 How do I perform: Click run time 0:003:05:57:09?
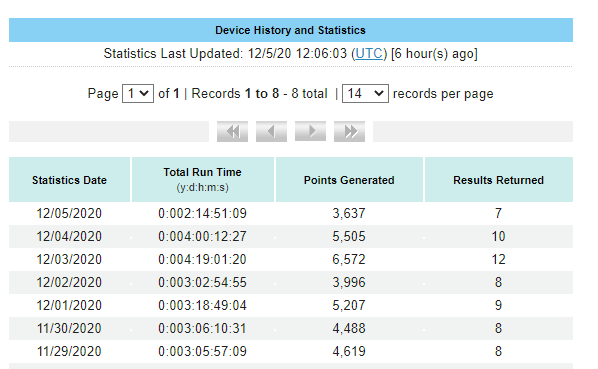pos(203,351)
